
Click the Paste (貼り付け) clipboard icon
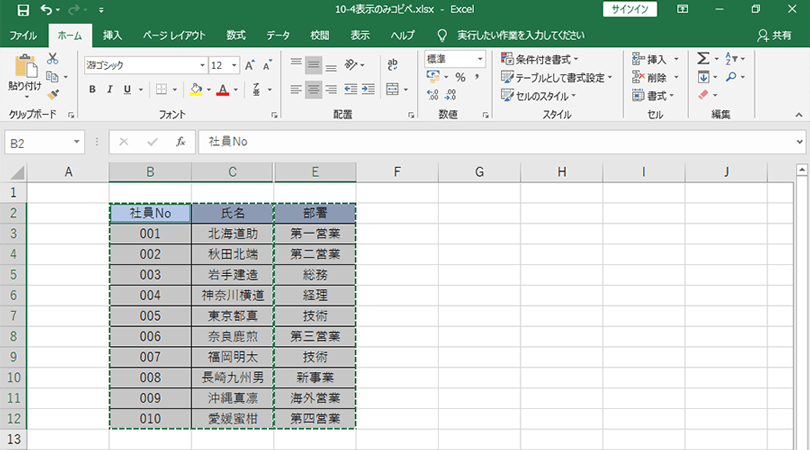(25, 66)
